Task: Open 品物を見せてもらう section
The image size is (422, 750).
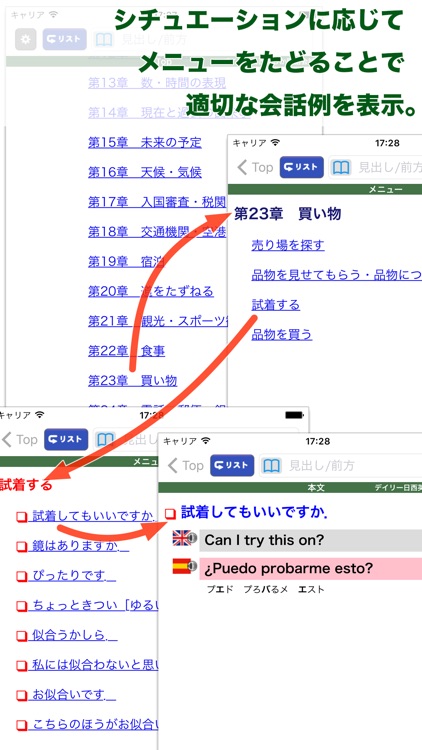Action: (337, 275)
